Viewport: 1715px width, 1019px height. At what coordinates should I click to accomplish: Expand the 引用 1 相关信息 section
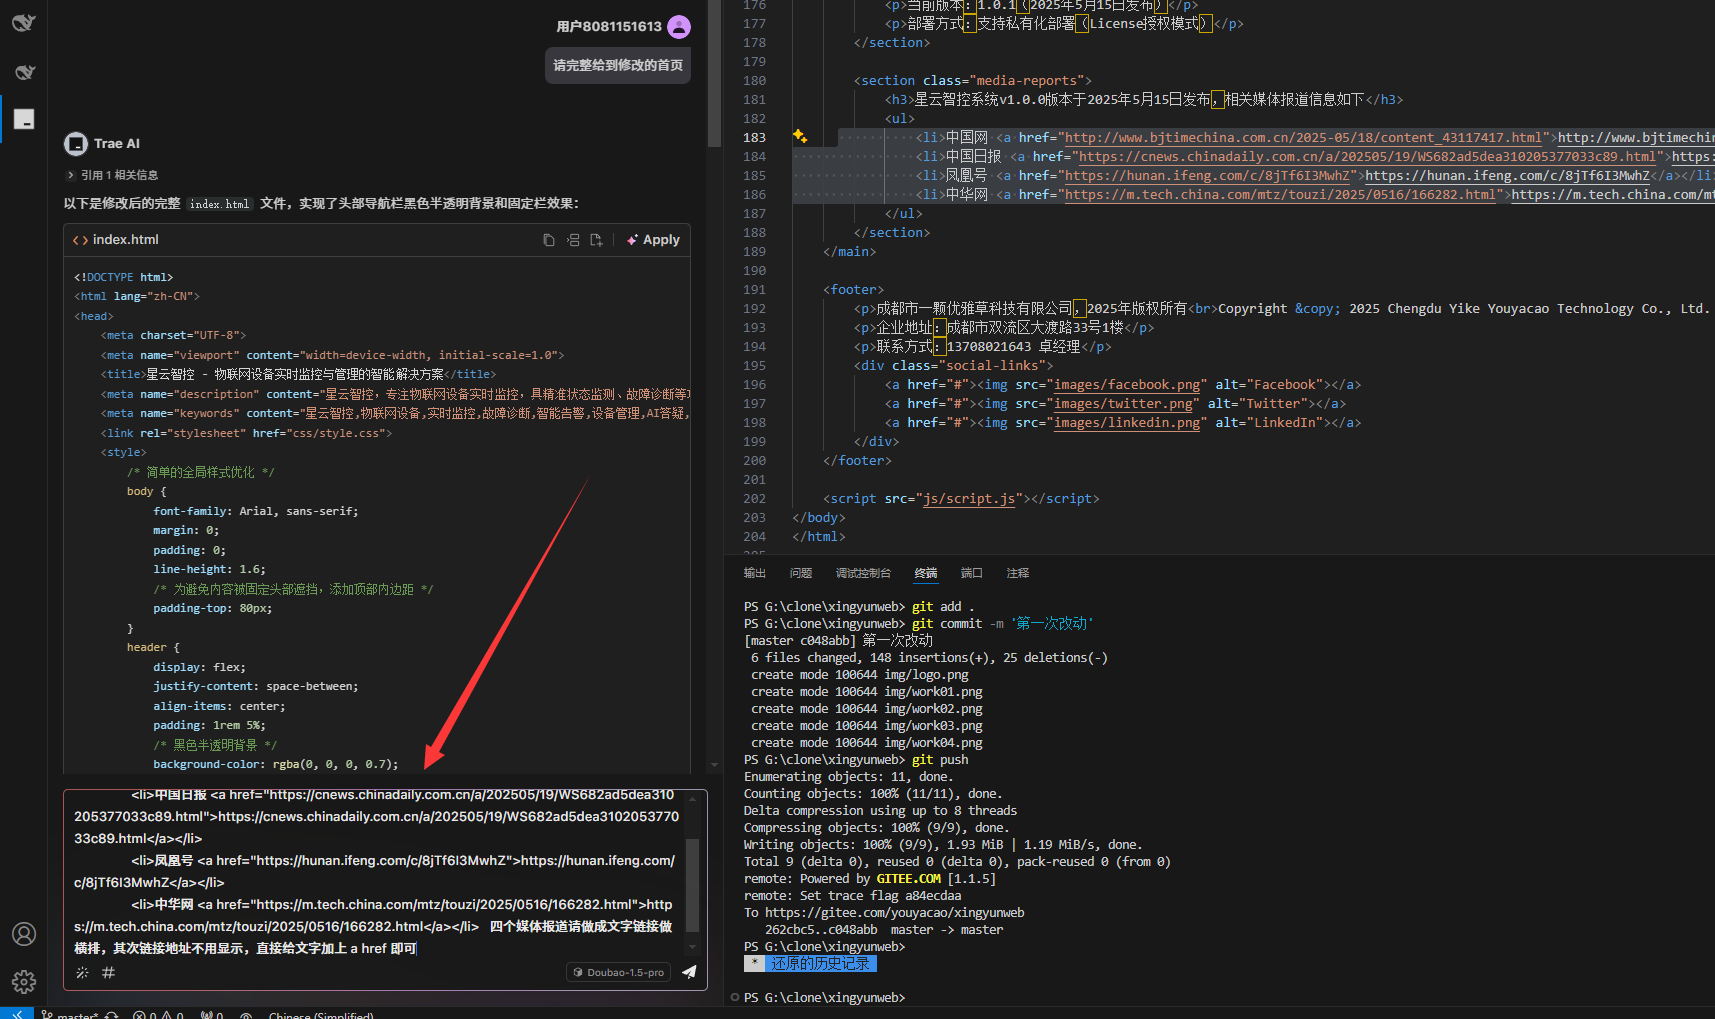coord(112,175)
